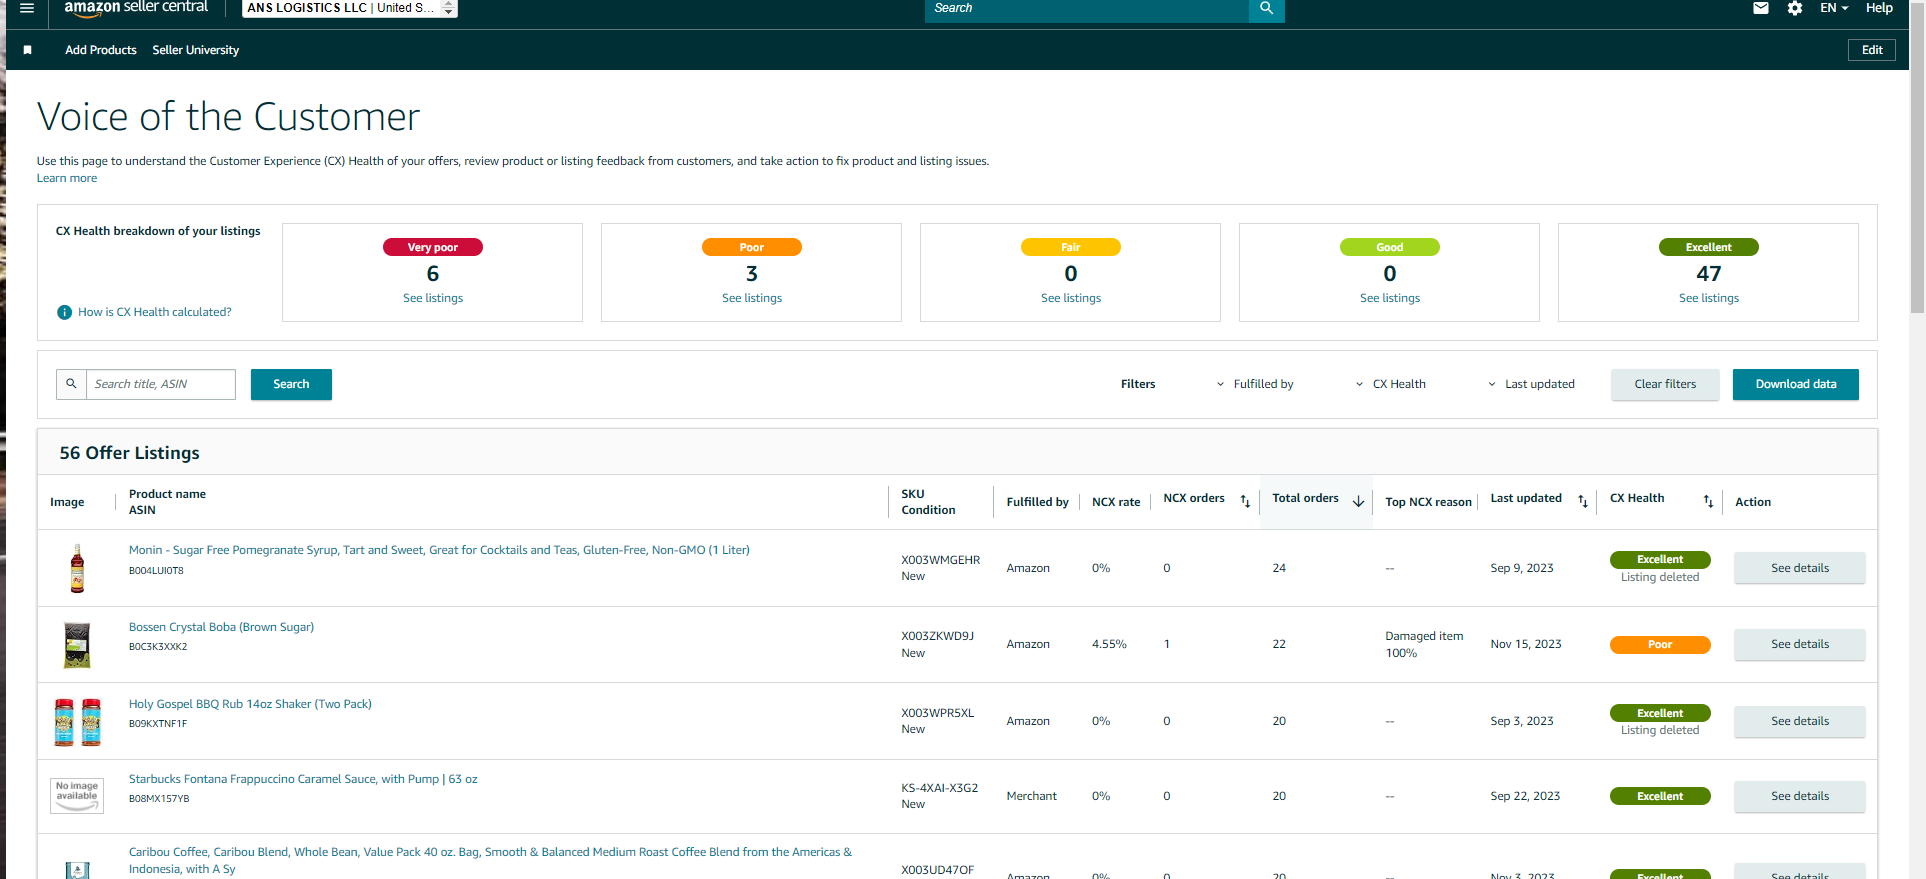Open the ANS LOGISTICS LLC account switcher
Viewport: 1926px width, 879px height.
pyautogui.click(x=350, y=8)
